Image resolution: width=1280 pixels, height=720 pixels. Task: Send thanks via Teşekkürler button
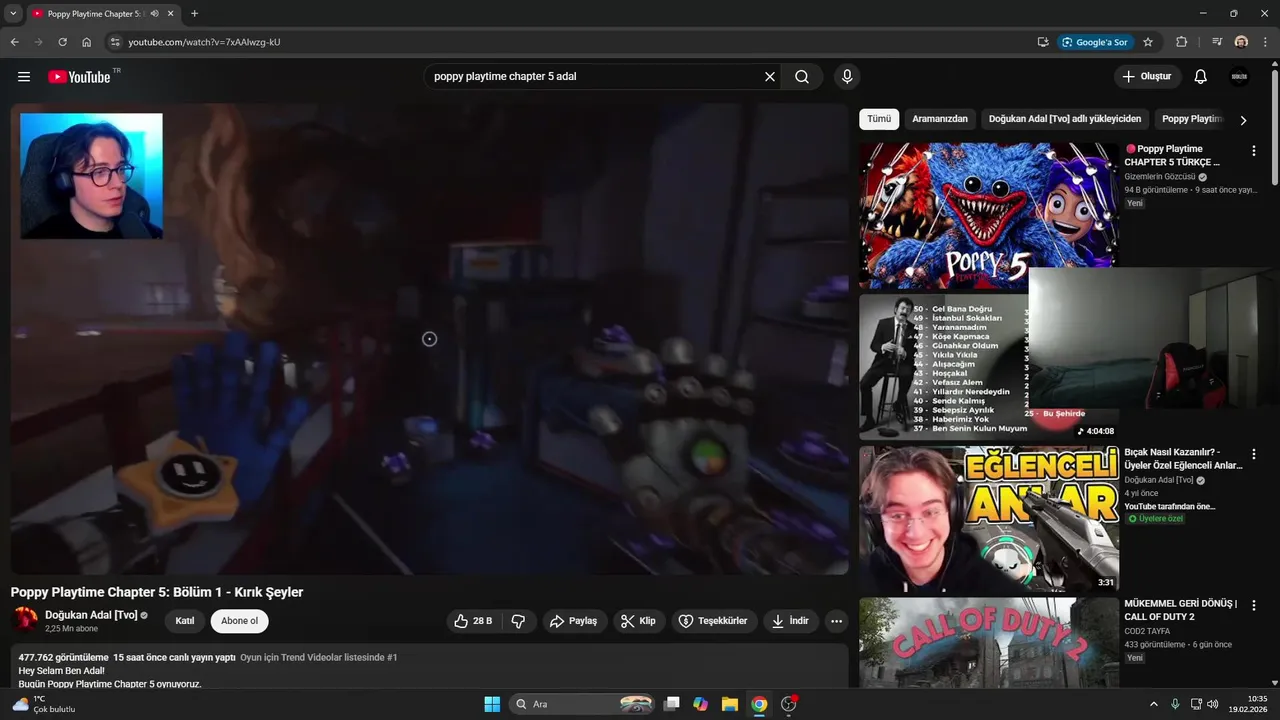tap(714, 621)
